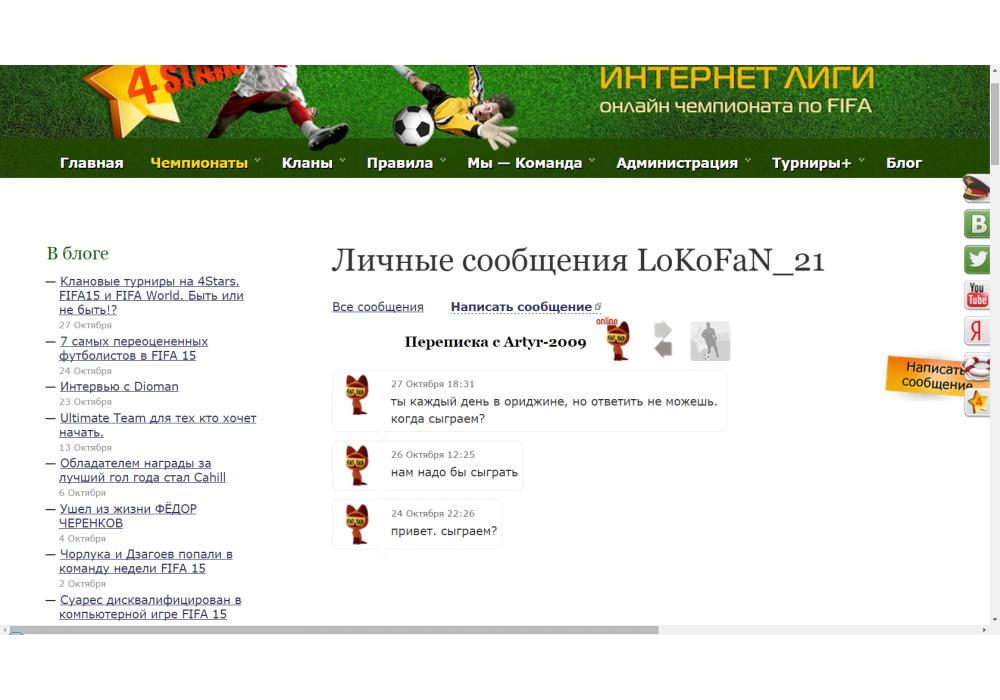Click message text 'привет. сыграем?'

point(444,531)
